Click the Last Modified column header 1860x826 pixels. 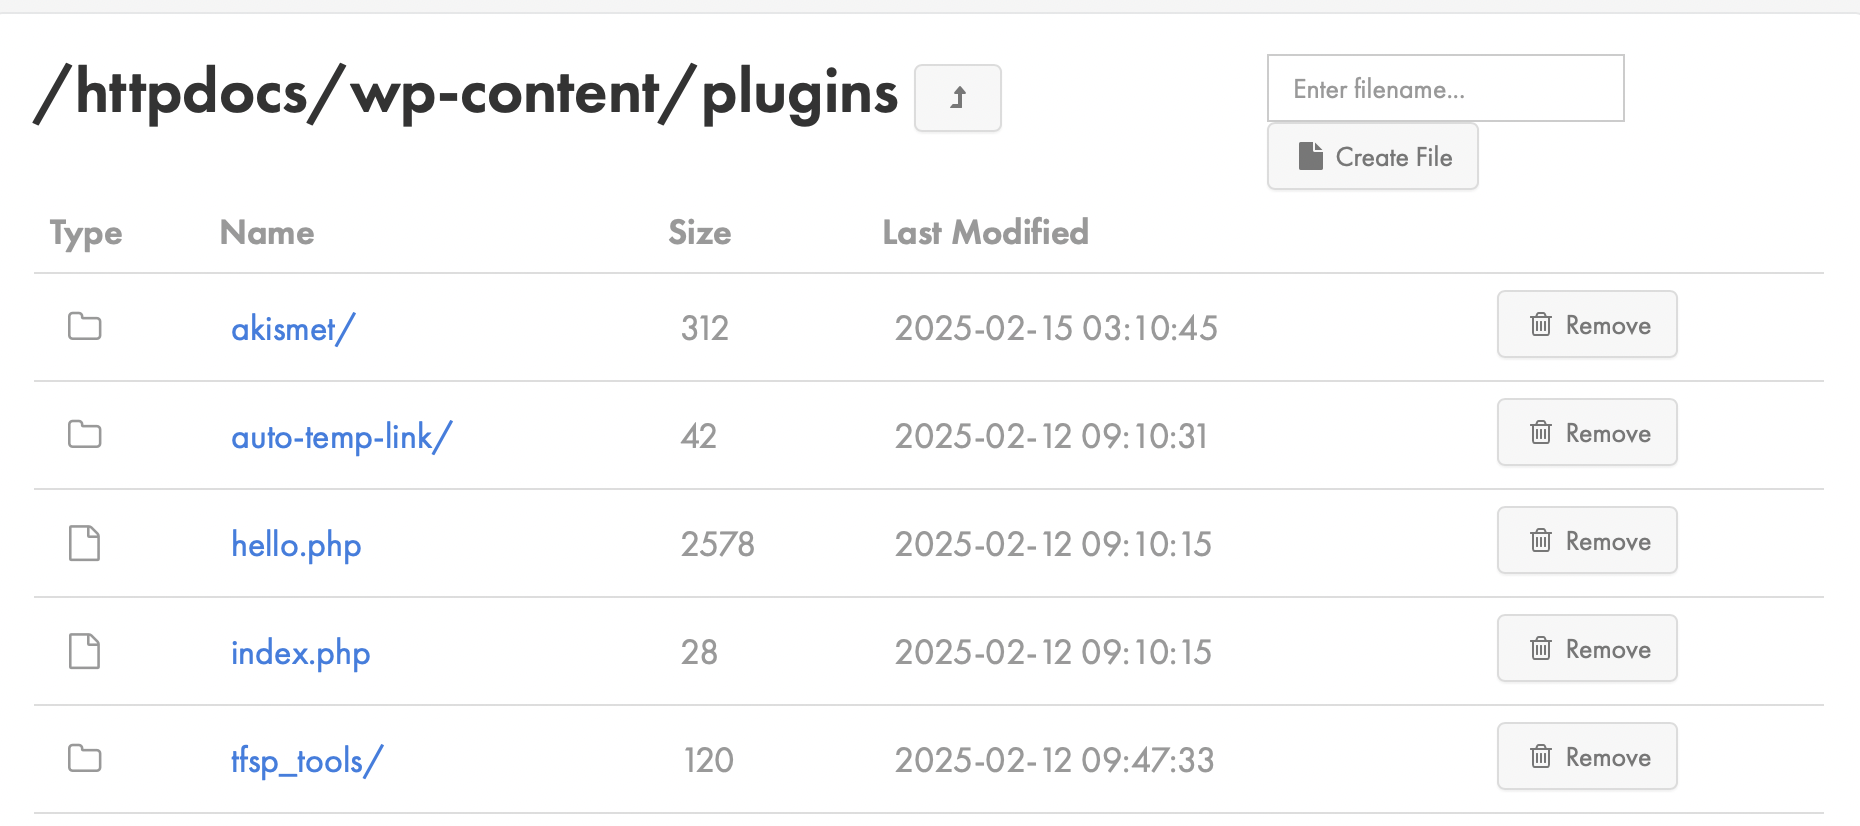pyautogui.click(x=985, y=232)
